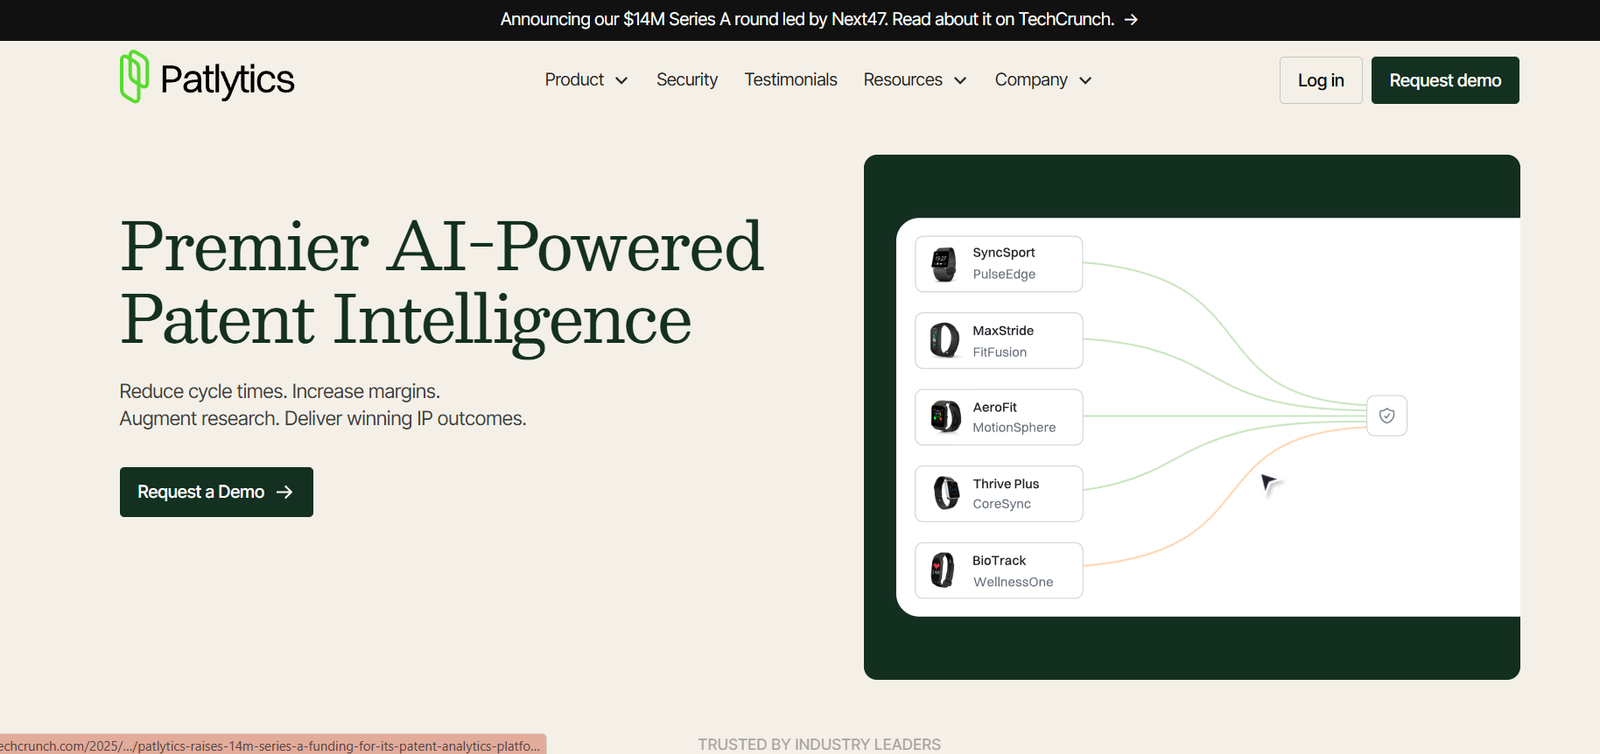Click the AeroFit watch icon
The height and width of the screenshot is (754, 1600).
coord(945,417)
